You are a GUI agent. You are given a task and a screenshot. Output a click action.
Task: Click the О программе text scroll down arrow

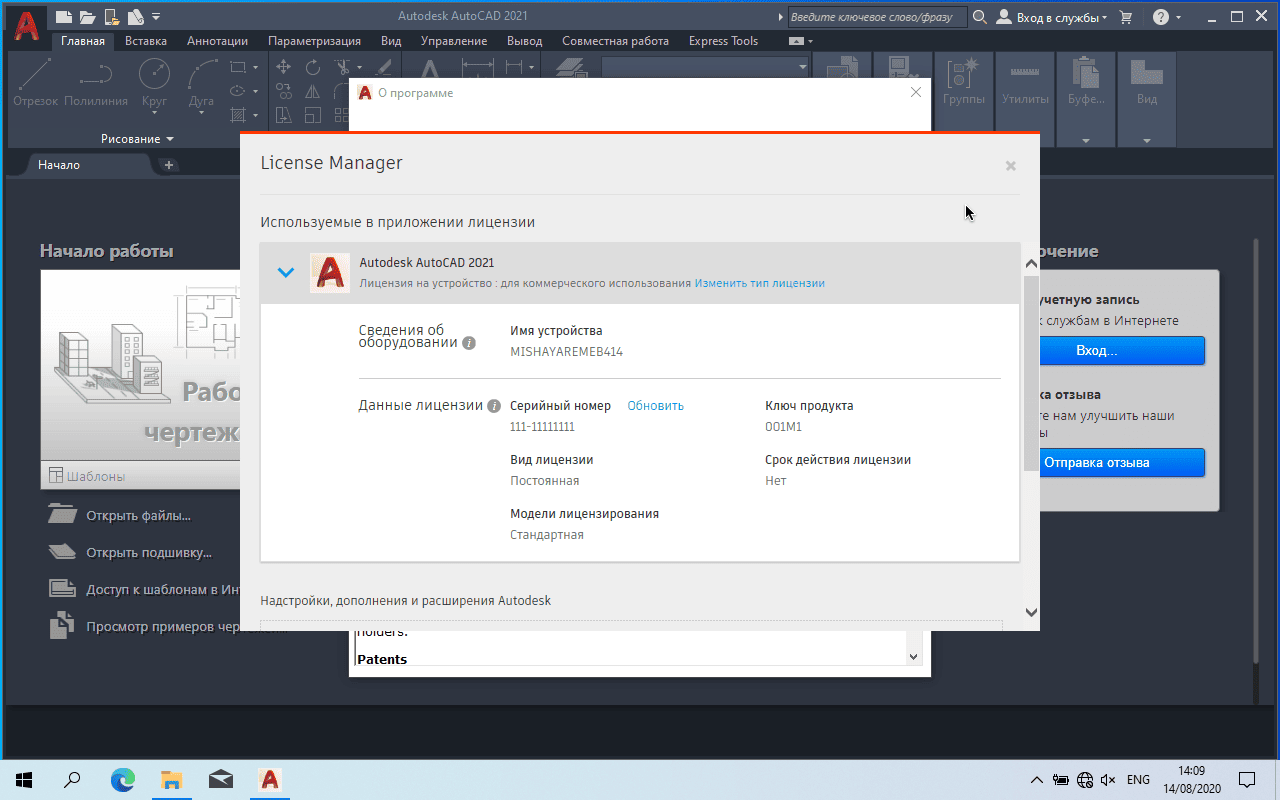(x=913, y=656)
